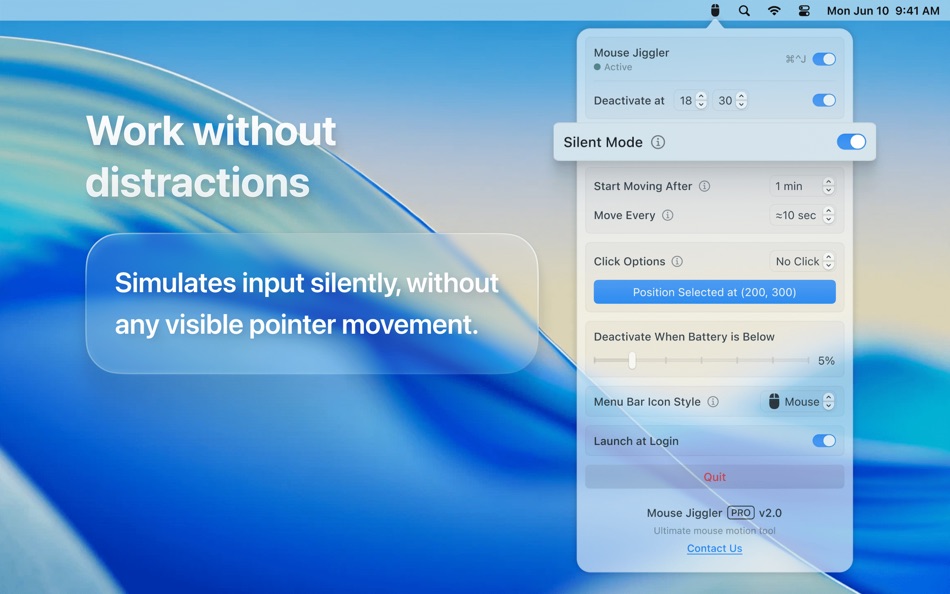Open the Contact Us link
Screen dimensions: 950x594
pos(714,548)
